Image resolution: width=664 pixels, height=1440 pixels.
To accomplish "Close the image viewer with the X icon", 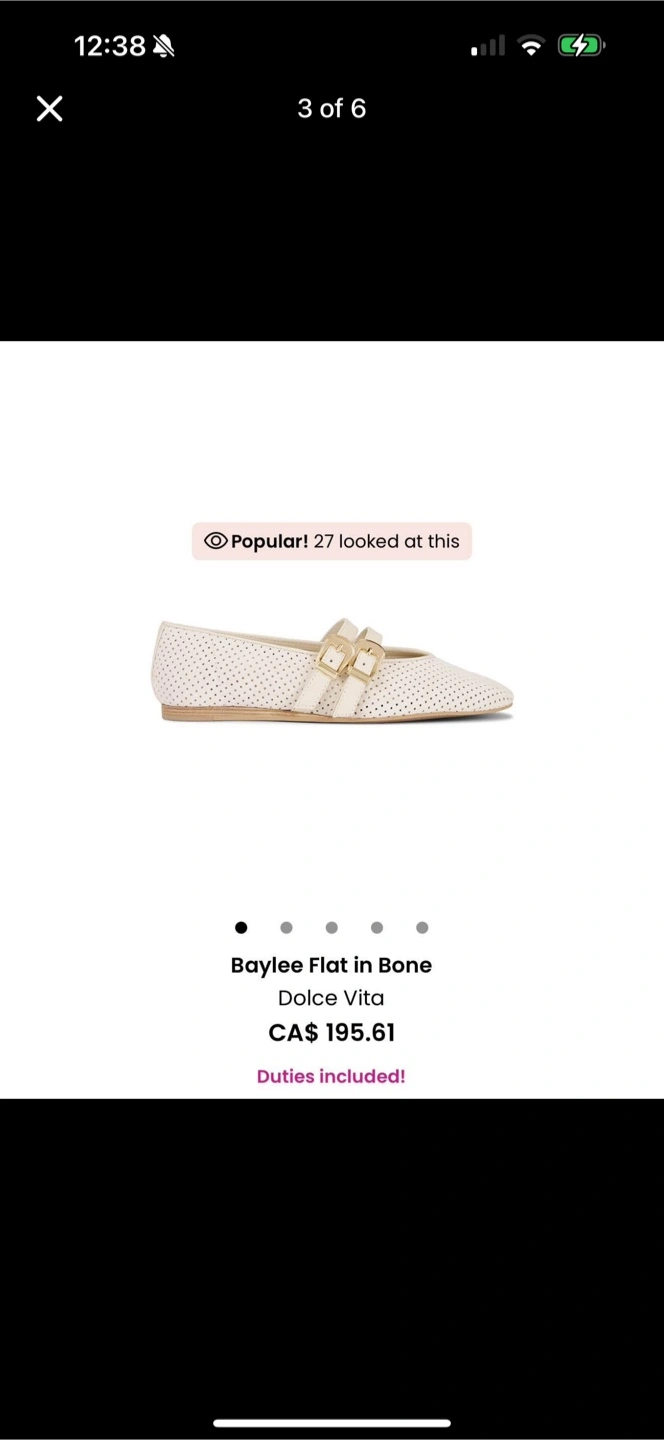I will click(x=49, y=109).
